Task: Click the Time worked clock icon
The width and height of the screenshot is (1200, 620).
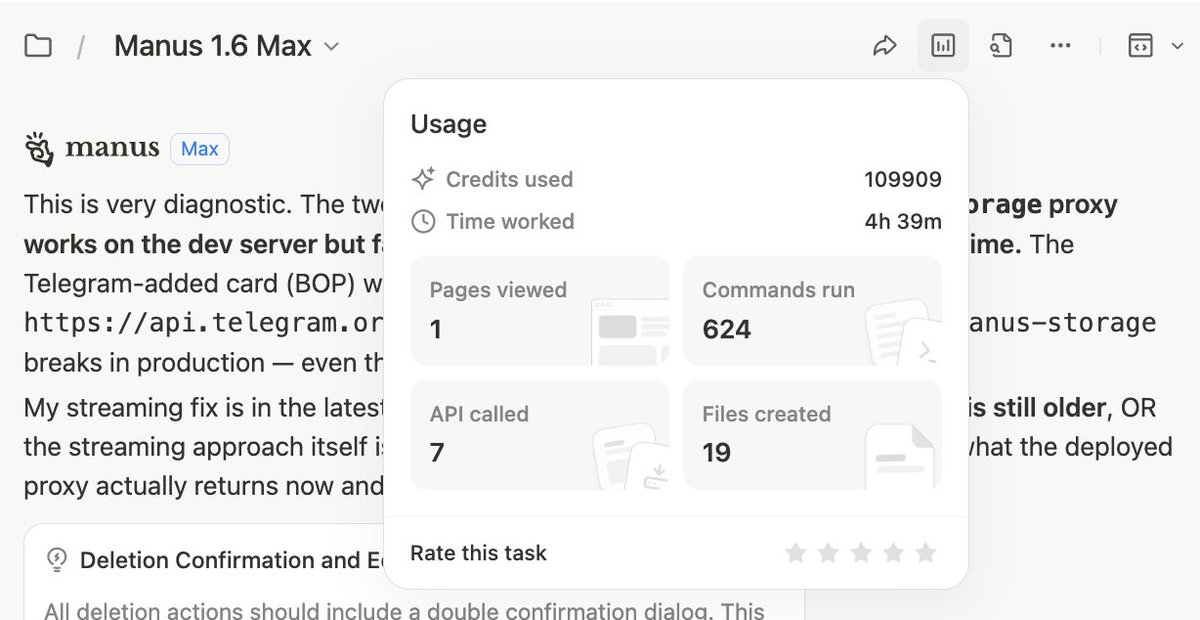Action: pos(423,221)
